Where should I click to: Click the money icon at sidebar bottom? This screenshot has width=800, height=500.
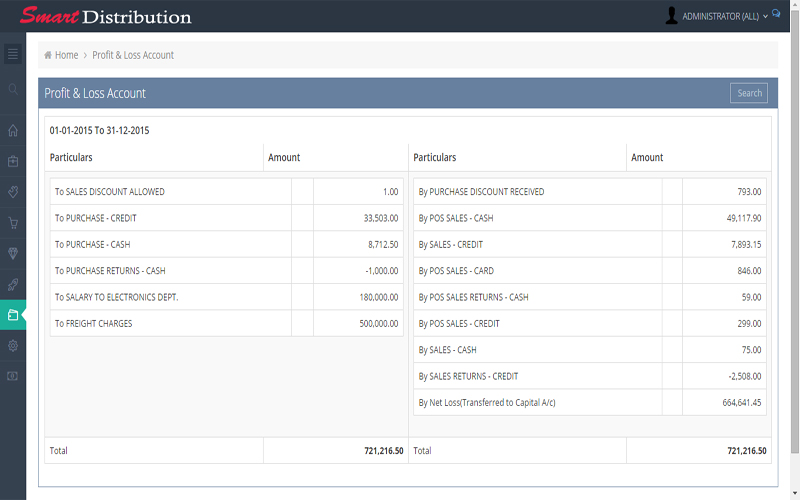(13, 376)
